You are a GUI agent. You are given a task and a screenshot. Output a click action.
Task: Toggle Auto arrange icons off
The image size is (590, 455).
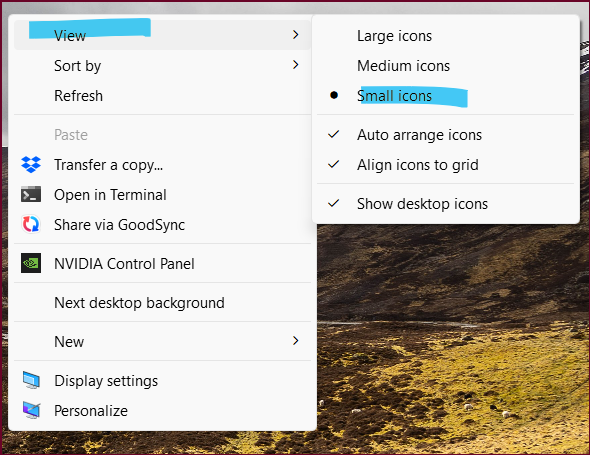point(446,135)
